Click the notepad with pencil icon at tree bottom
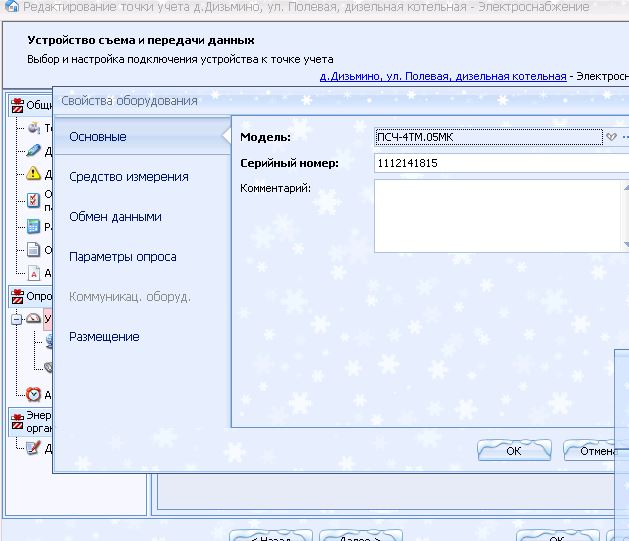 point(33,447)
